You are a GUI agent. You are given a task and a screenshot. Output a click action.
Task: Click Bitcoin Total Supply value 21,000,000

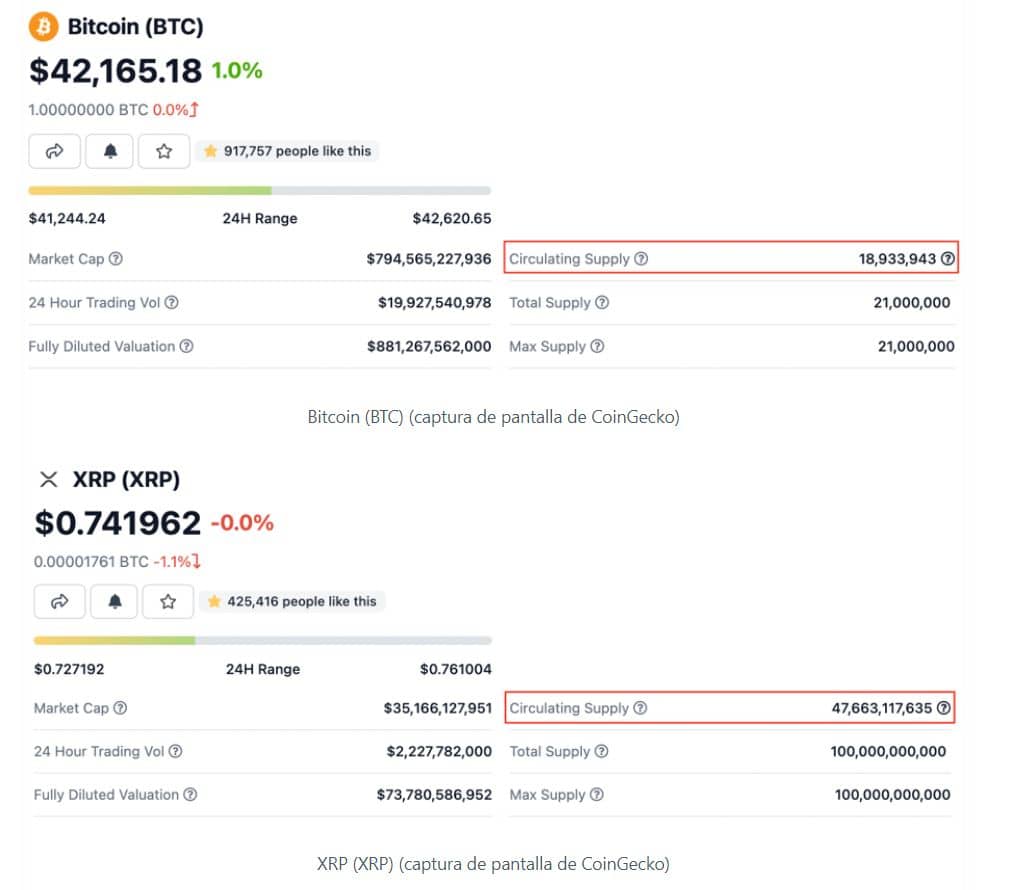pyautogui.click(x=912, y=302)
